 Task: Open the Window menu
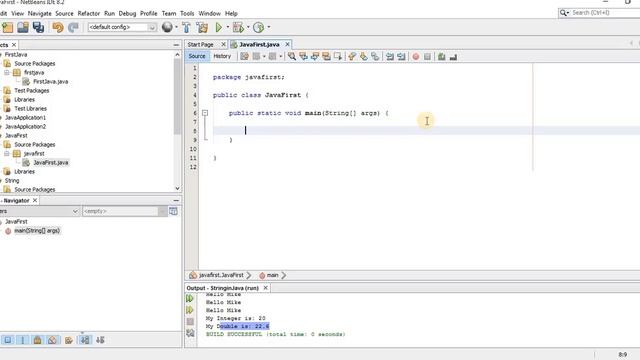(209, 13)
